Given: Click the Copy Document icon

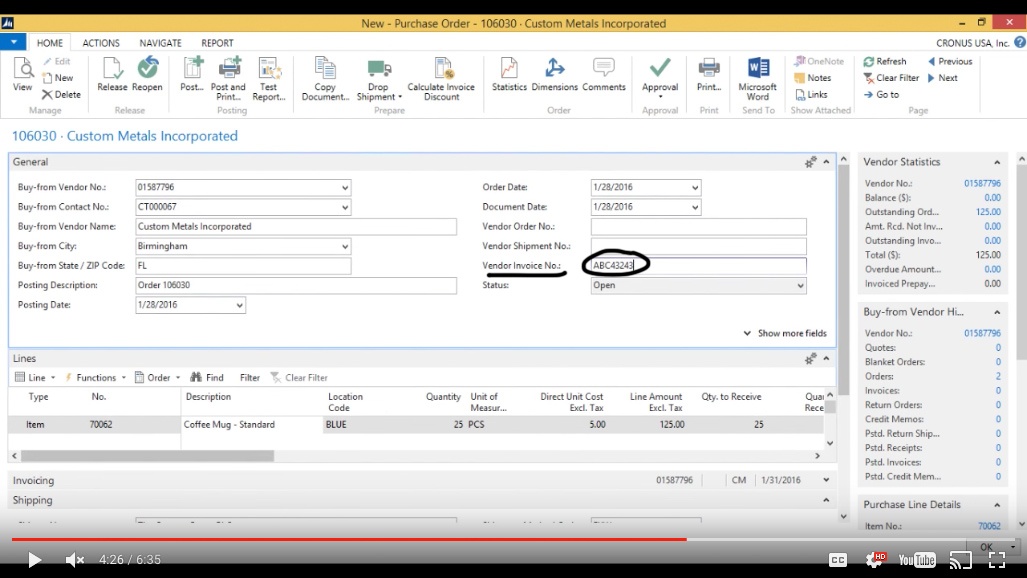Looking at the screenshot, I should 325,79.
